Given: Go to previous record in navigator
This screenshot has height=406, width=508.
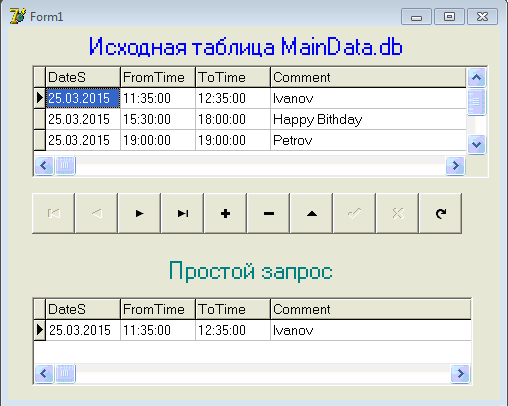Looking at the screenshot, I should click(96, 213).
